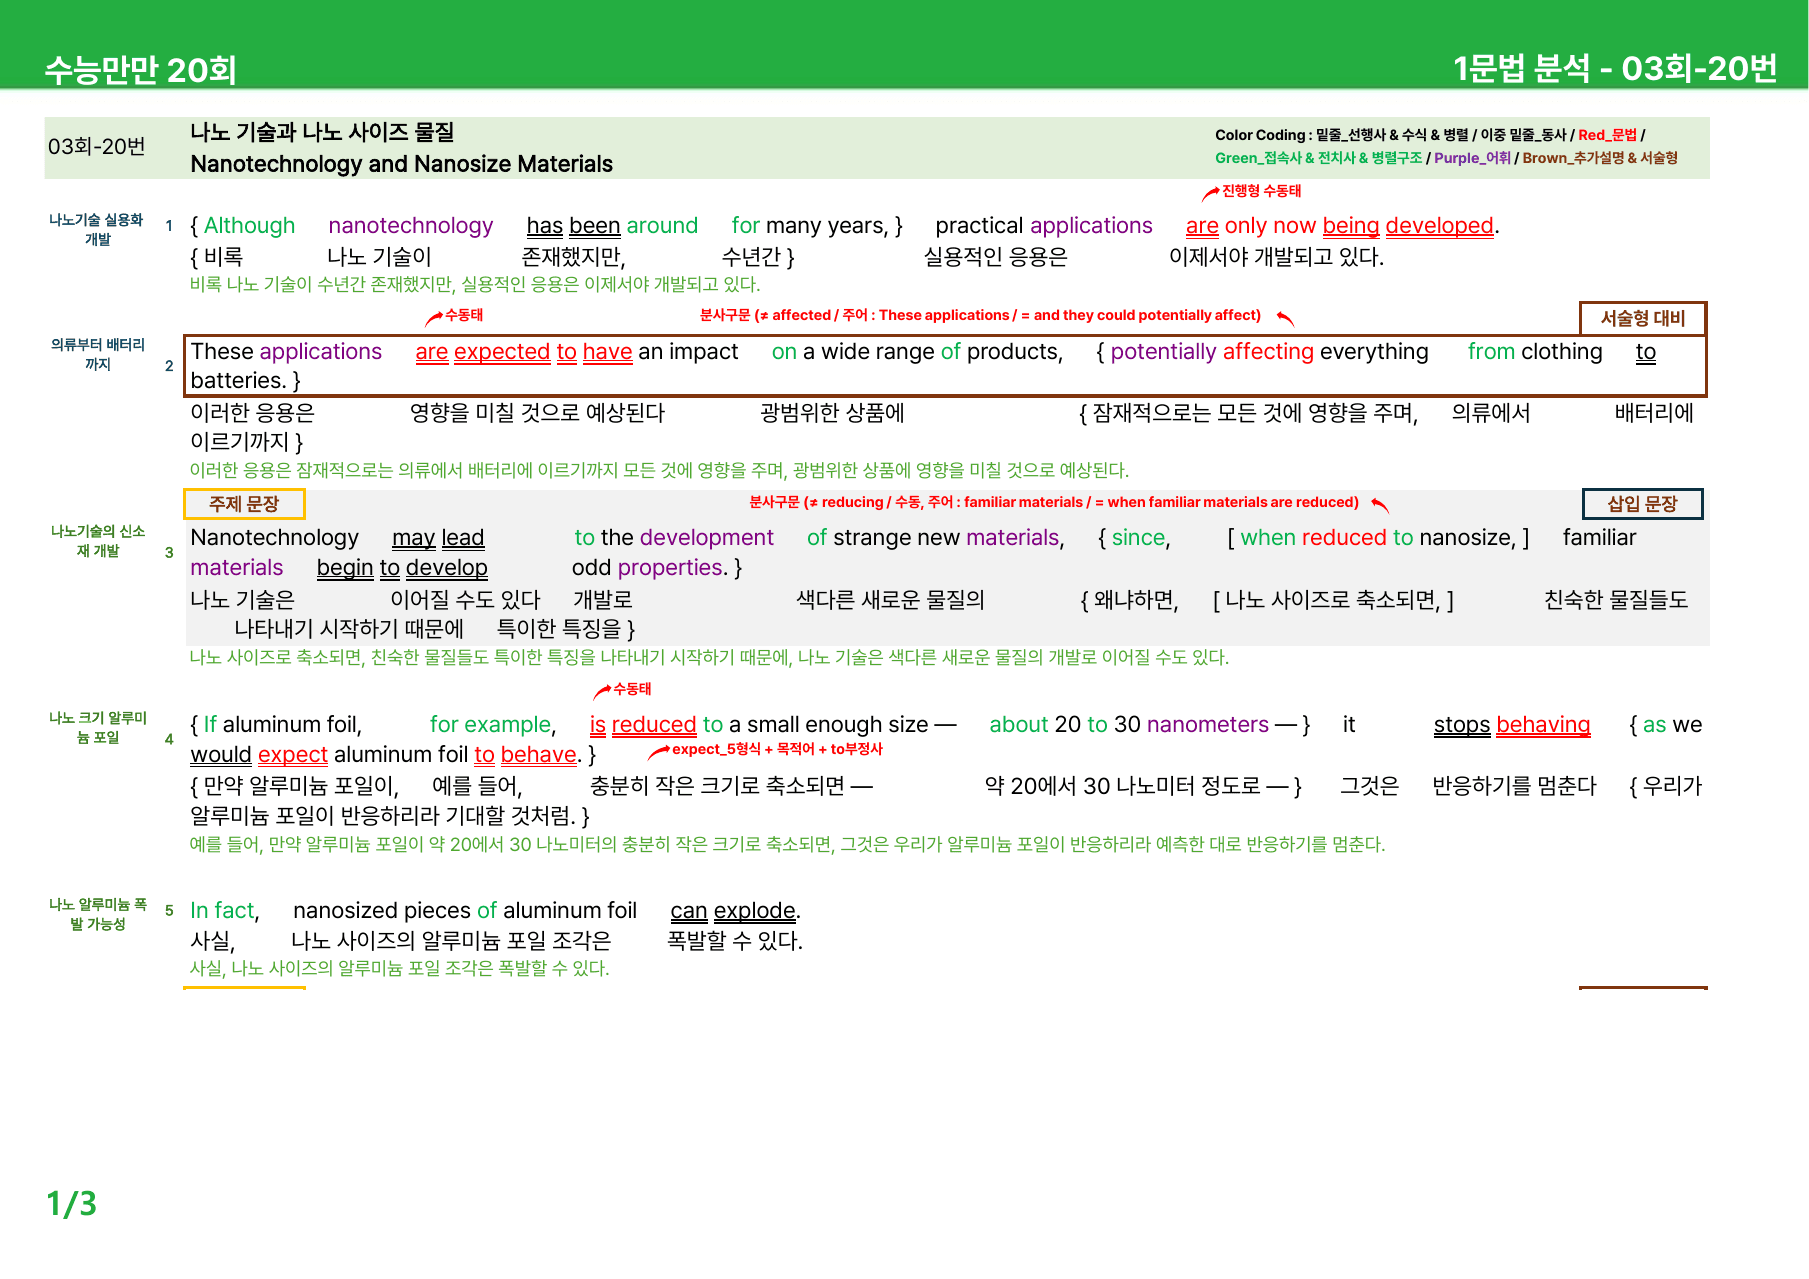Click the '서술형 대비' box label
The image size is (1809, 1279).
click(1642, 318)
